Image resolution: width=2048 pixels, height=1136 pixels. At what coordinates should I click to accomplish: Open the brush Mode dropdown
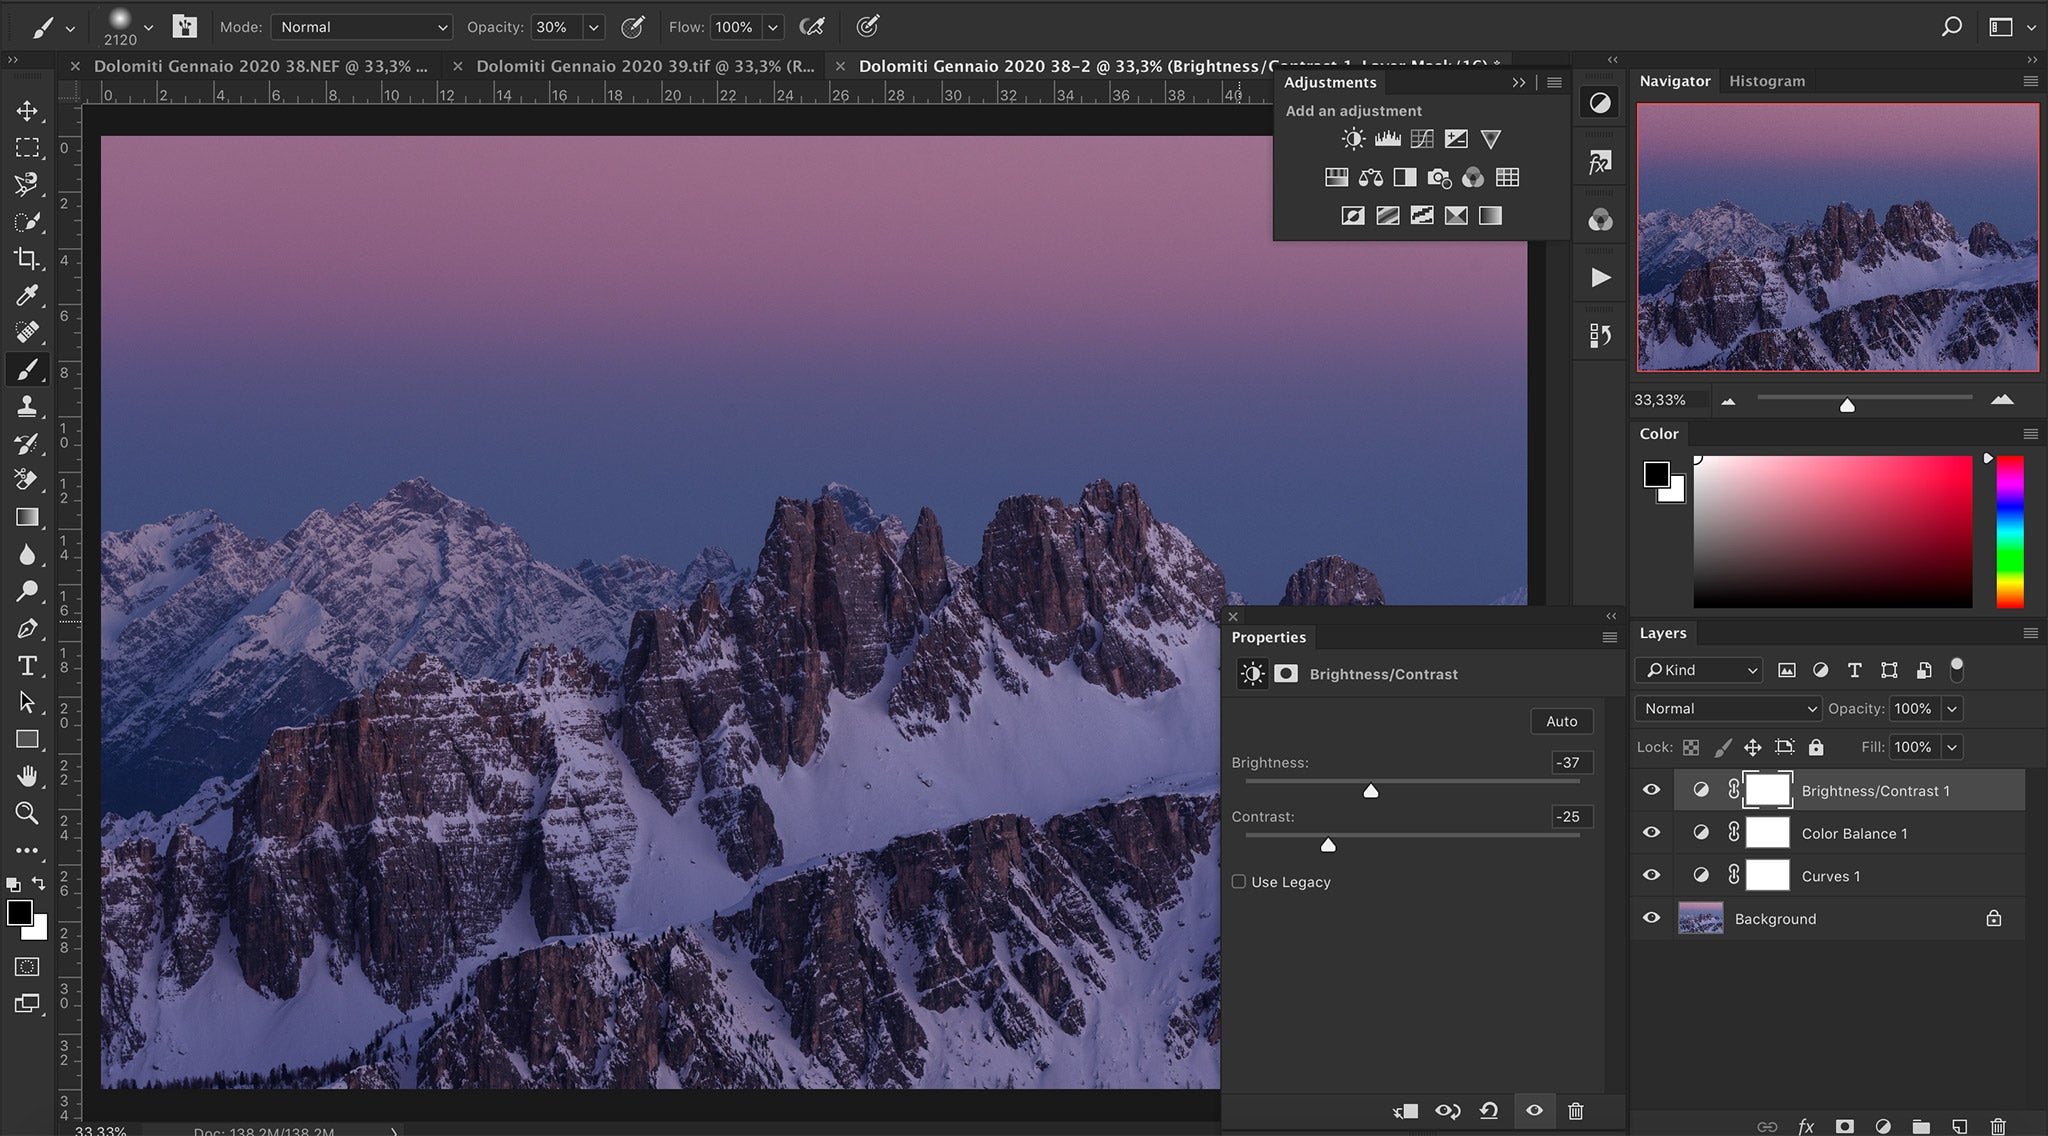(362, 27)
